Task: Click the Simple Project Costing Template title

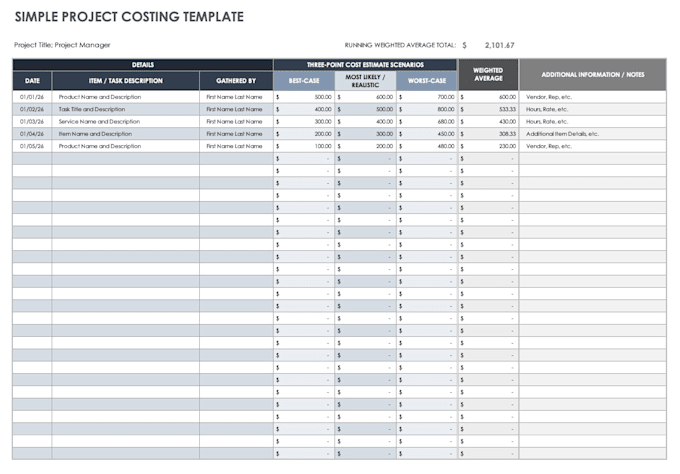Action: click(129, 17)
